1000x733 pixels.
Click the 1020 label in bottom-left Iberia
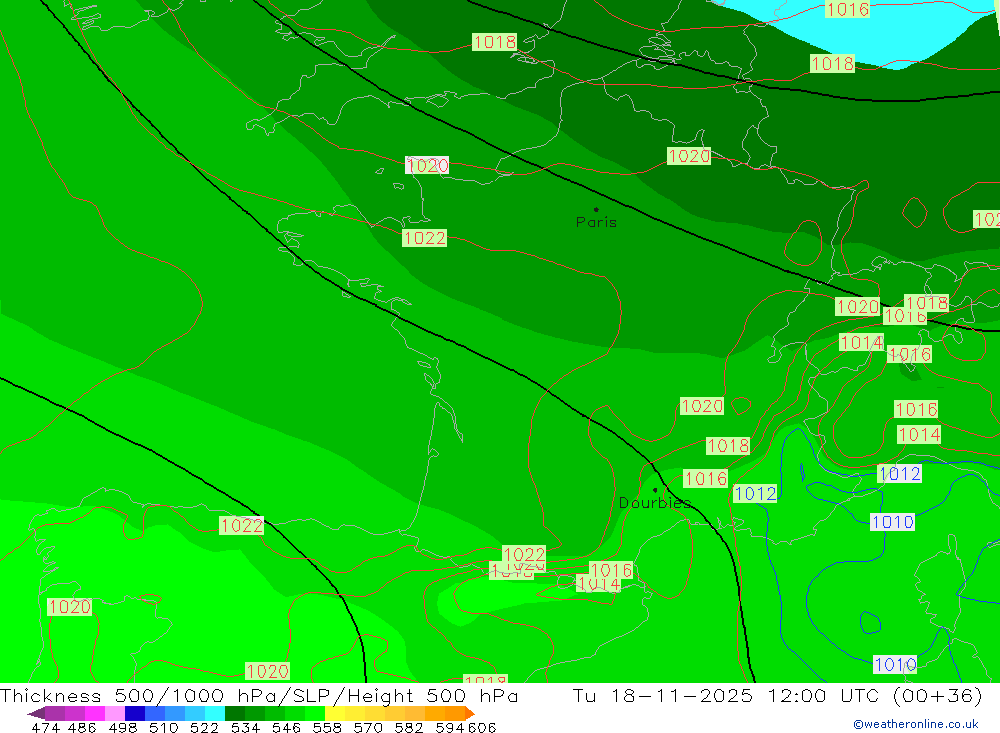(x=70, y=607)
